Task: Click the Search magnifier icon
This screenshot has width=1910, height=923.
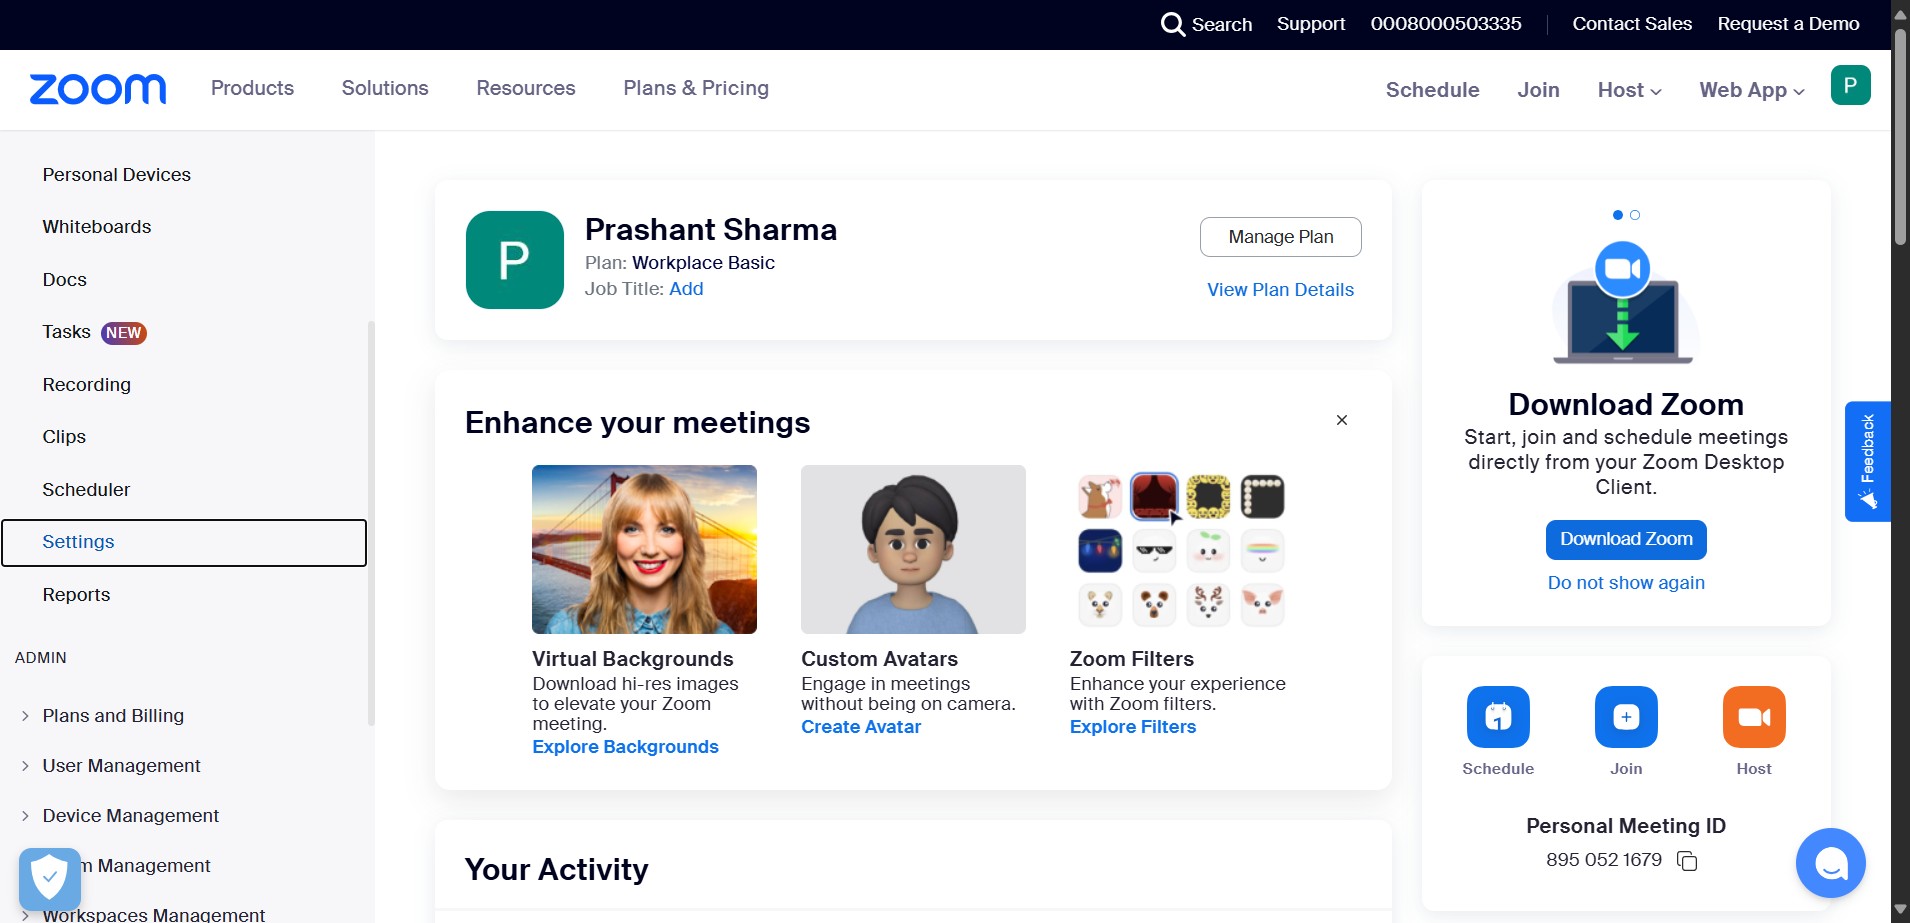Action: point(1172,24)
